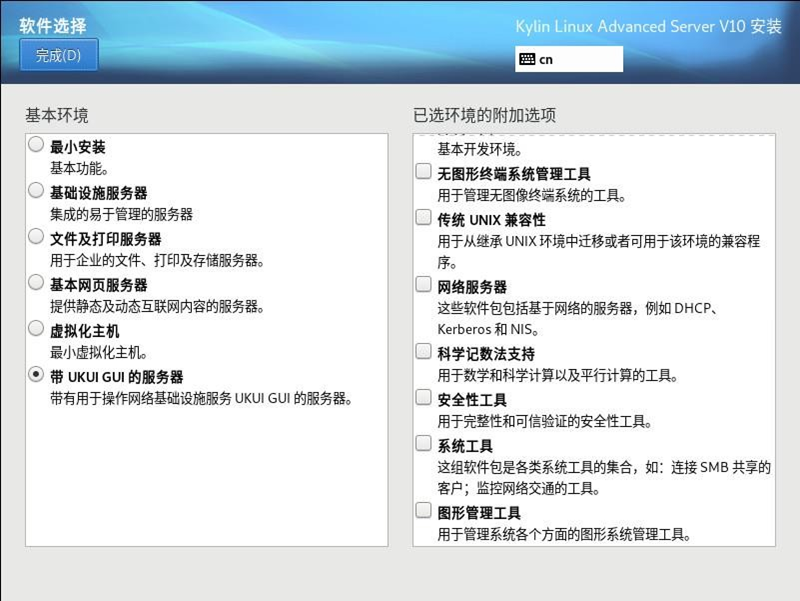Open the cn keyboard layout indicator

pyautogui.click(x=569, y=59)
